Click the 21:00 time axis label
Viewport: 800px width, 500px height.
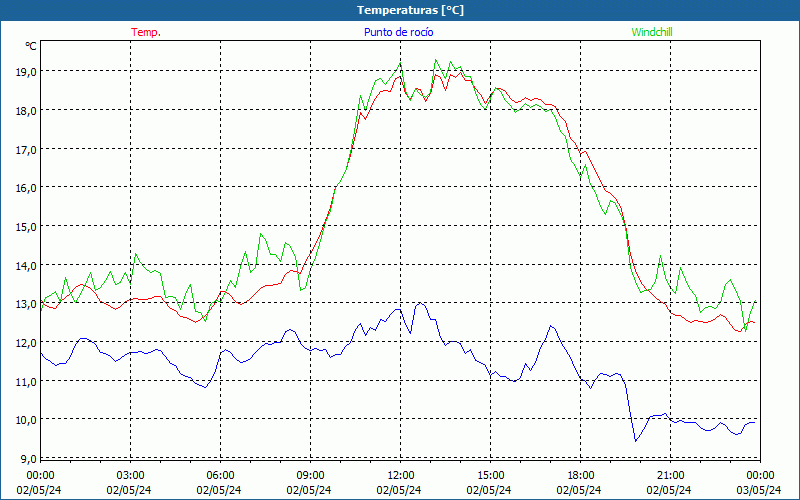coord(670,476)
